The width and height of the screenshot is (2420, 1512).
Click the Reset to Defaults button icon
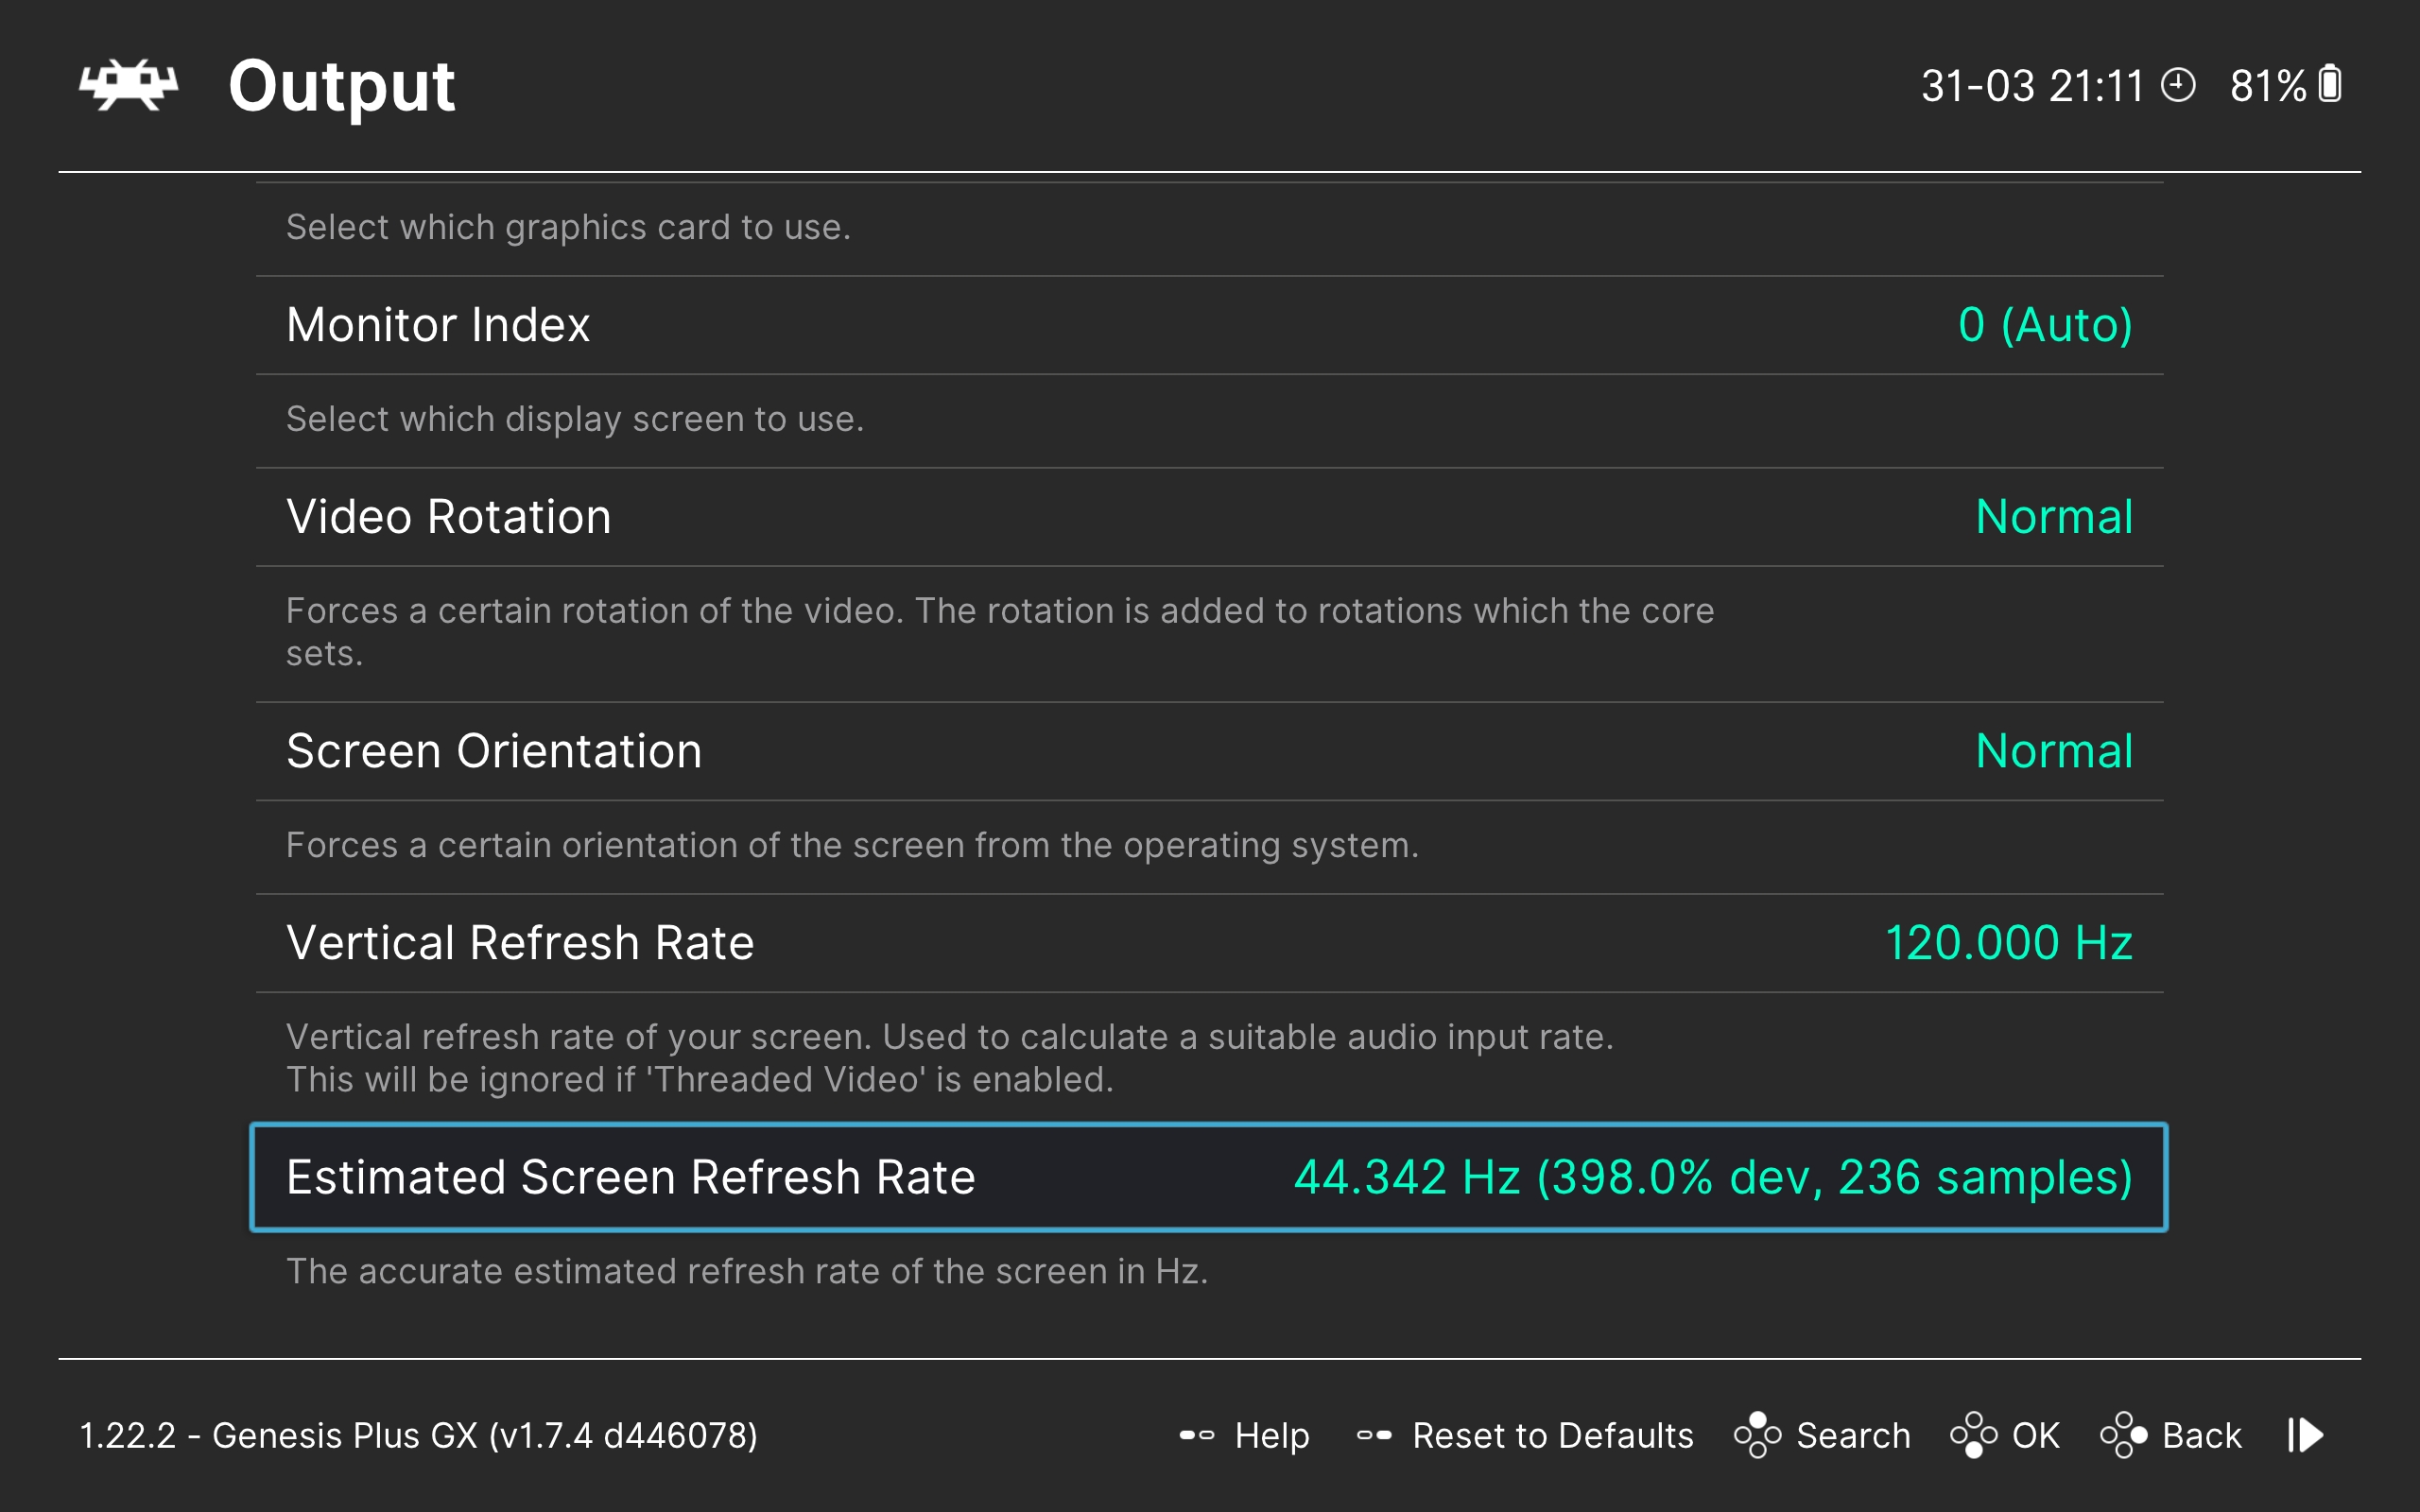click(x=1374, y=1435)
